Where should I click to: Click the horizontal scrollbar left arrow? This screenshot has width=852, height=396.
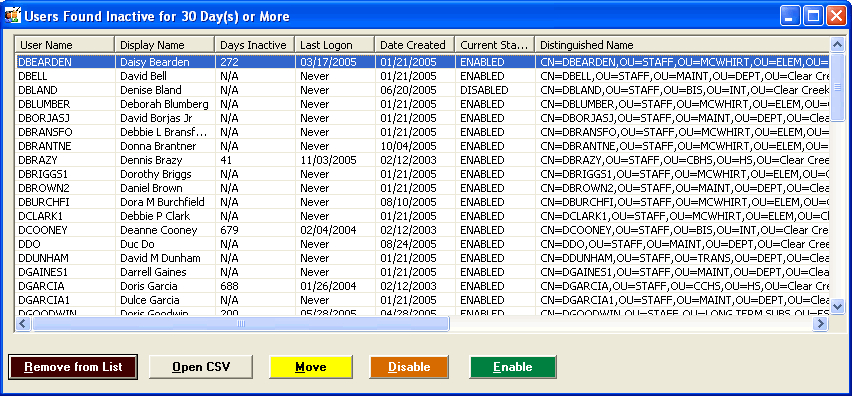point(23,324)
